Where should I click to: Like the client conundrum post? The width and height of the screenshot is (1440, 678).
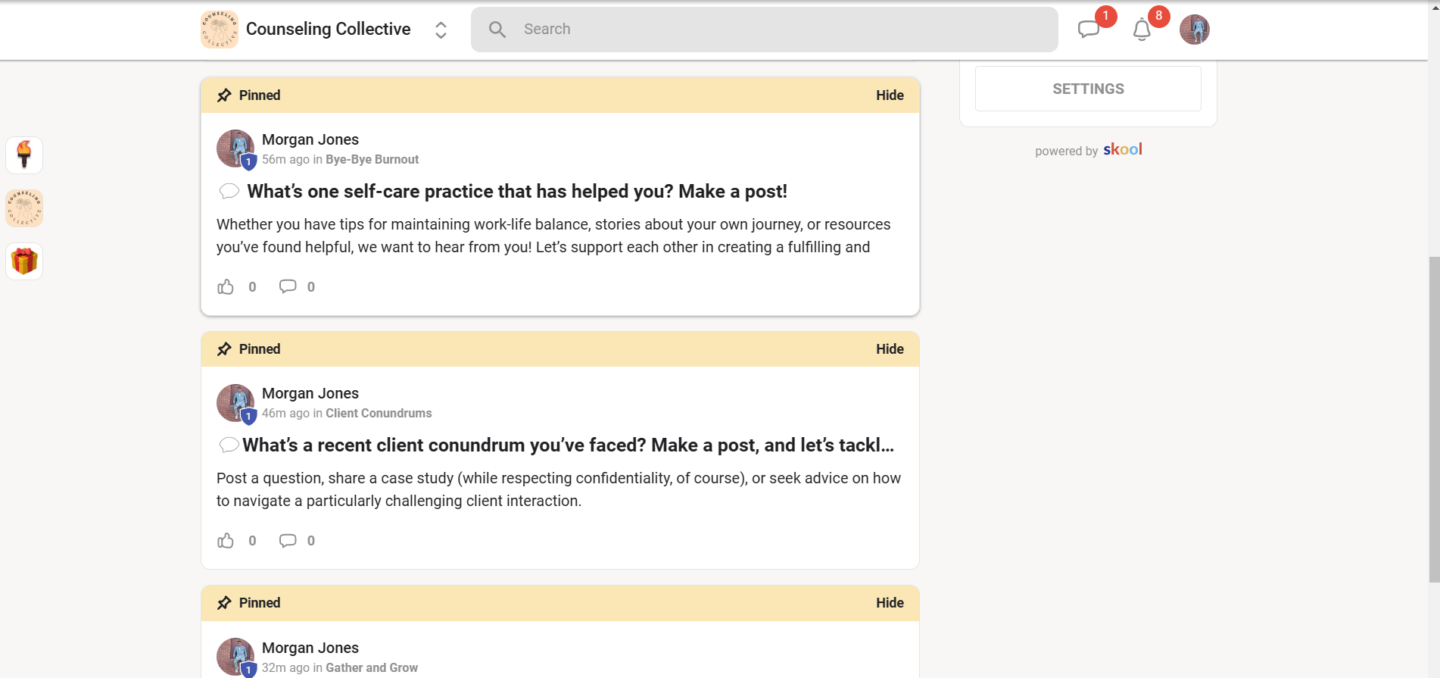tap(226, 541)
